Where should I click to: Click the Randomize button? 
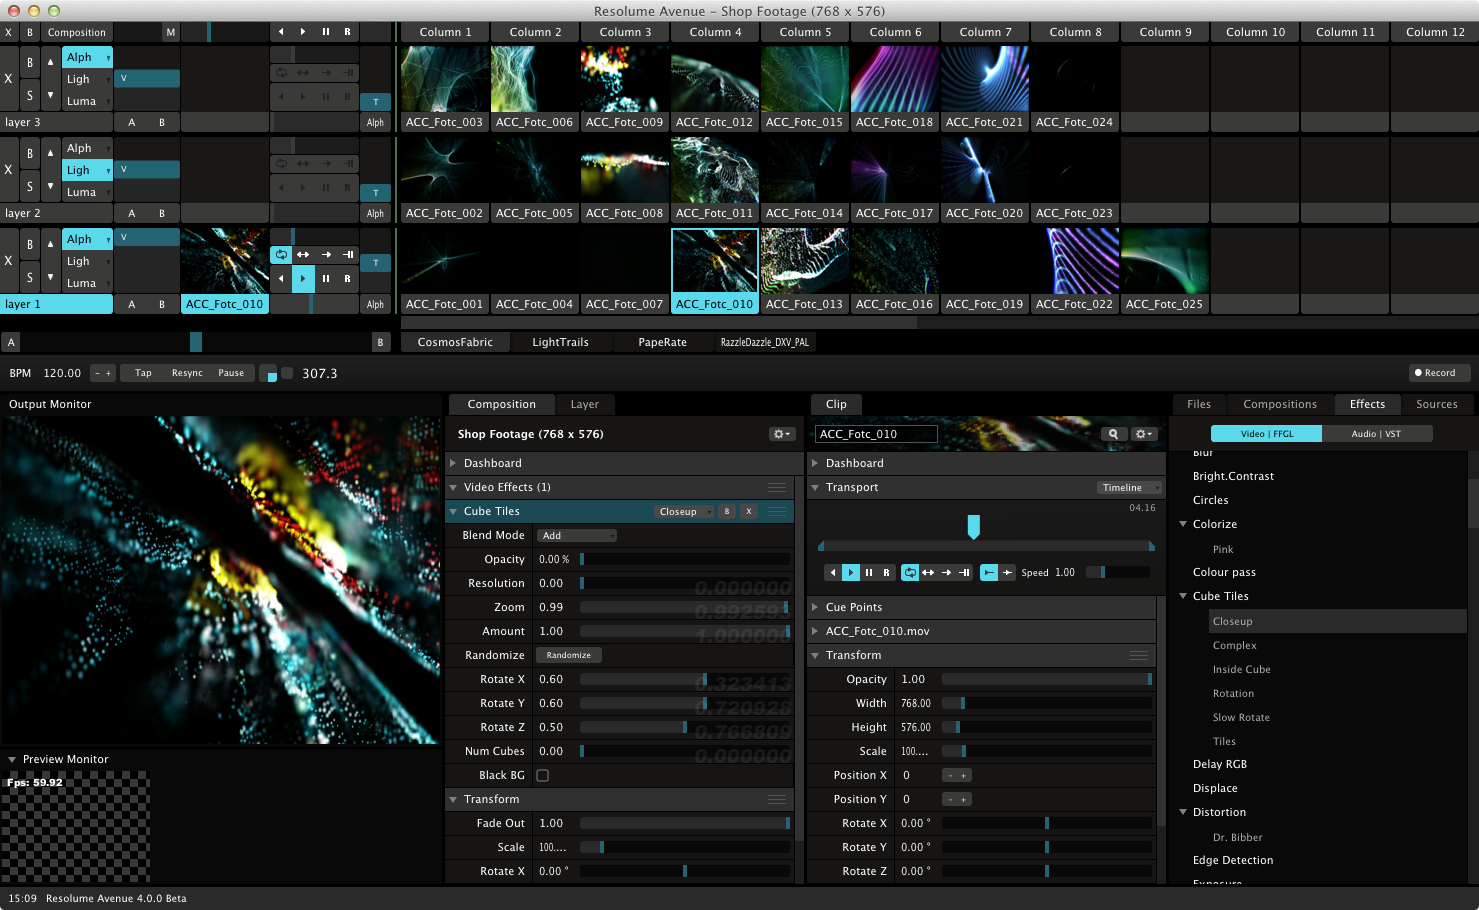[x=568, y=656]
